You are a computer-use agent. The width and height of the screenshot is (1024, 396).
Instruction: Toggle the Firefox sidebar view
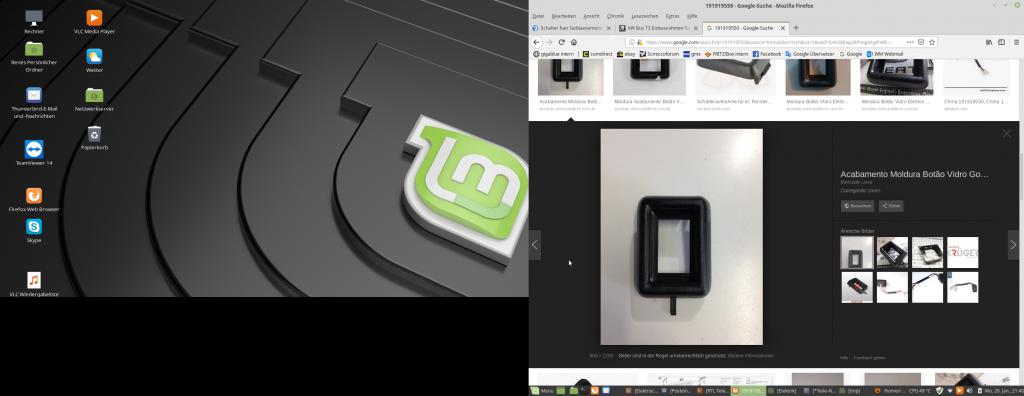point(1001,42)
